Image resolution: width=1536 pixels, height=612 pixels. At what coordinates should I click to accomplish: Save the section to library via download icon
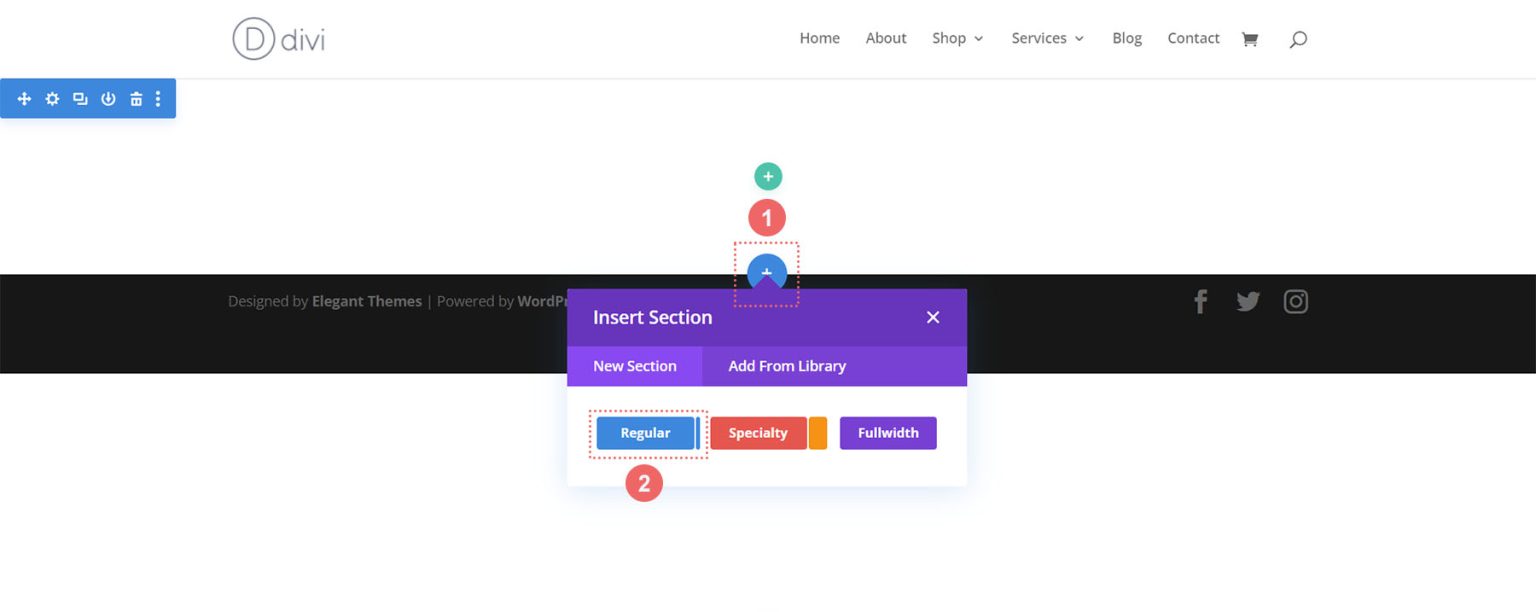pos(108,98)
